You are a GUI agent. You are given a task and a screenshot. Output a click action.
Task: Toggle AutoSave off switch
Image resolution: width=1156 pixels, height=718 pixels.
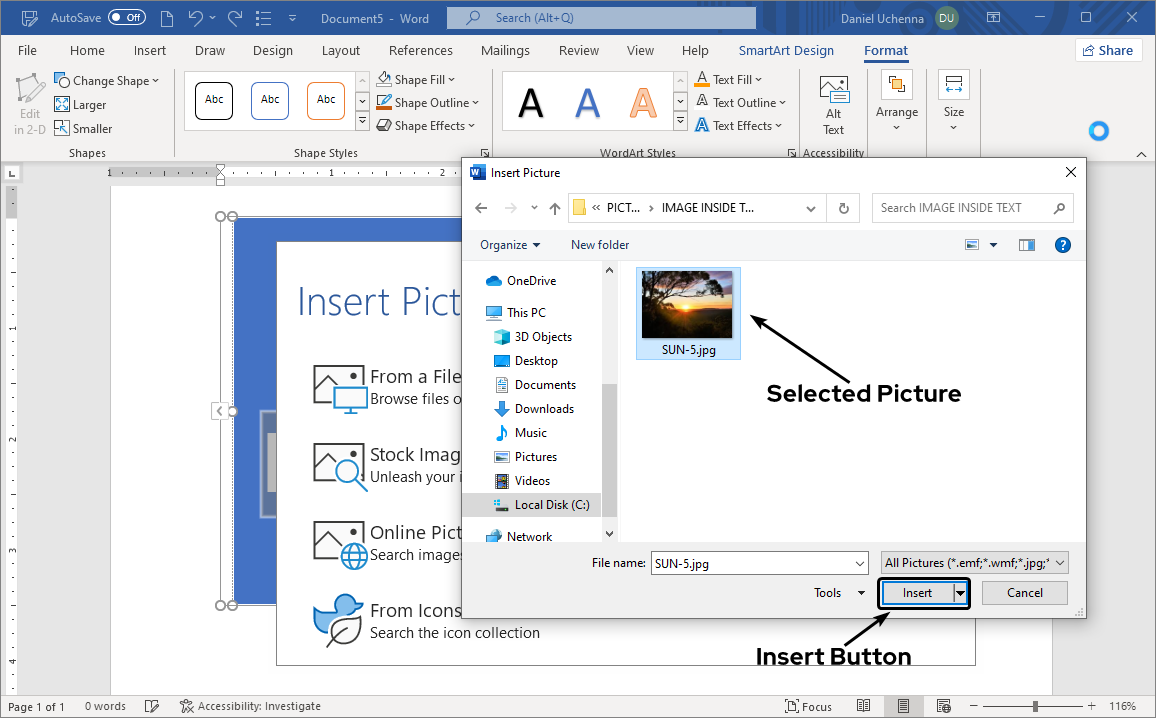click(x=124, y=17)
